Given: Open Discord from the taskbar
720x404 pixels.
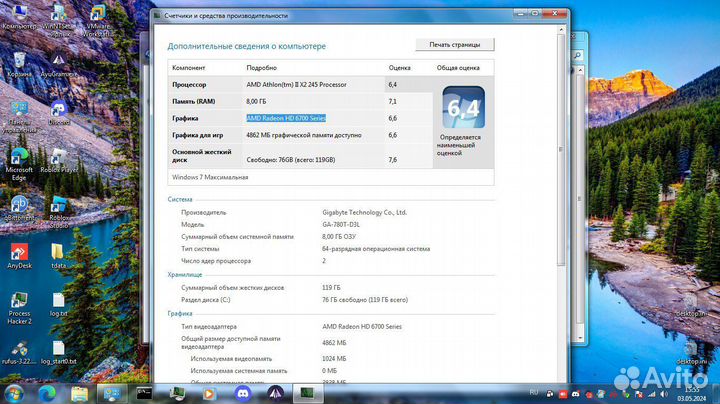Looking at the screenshot, I should 241,393.
